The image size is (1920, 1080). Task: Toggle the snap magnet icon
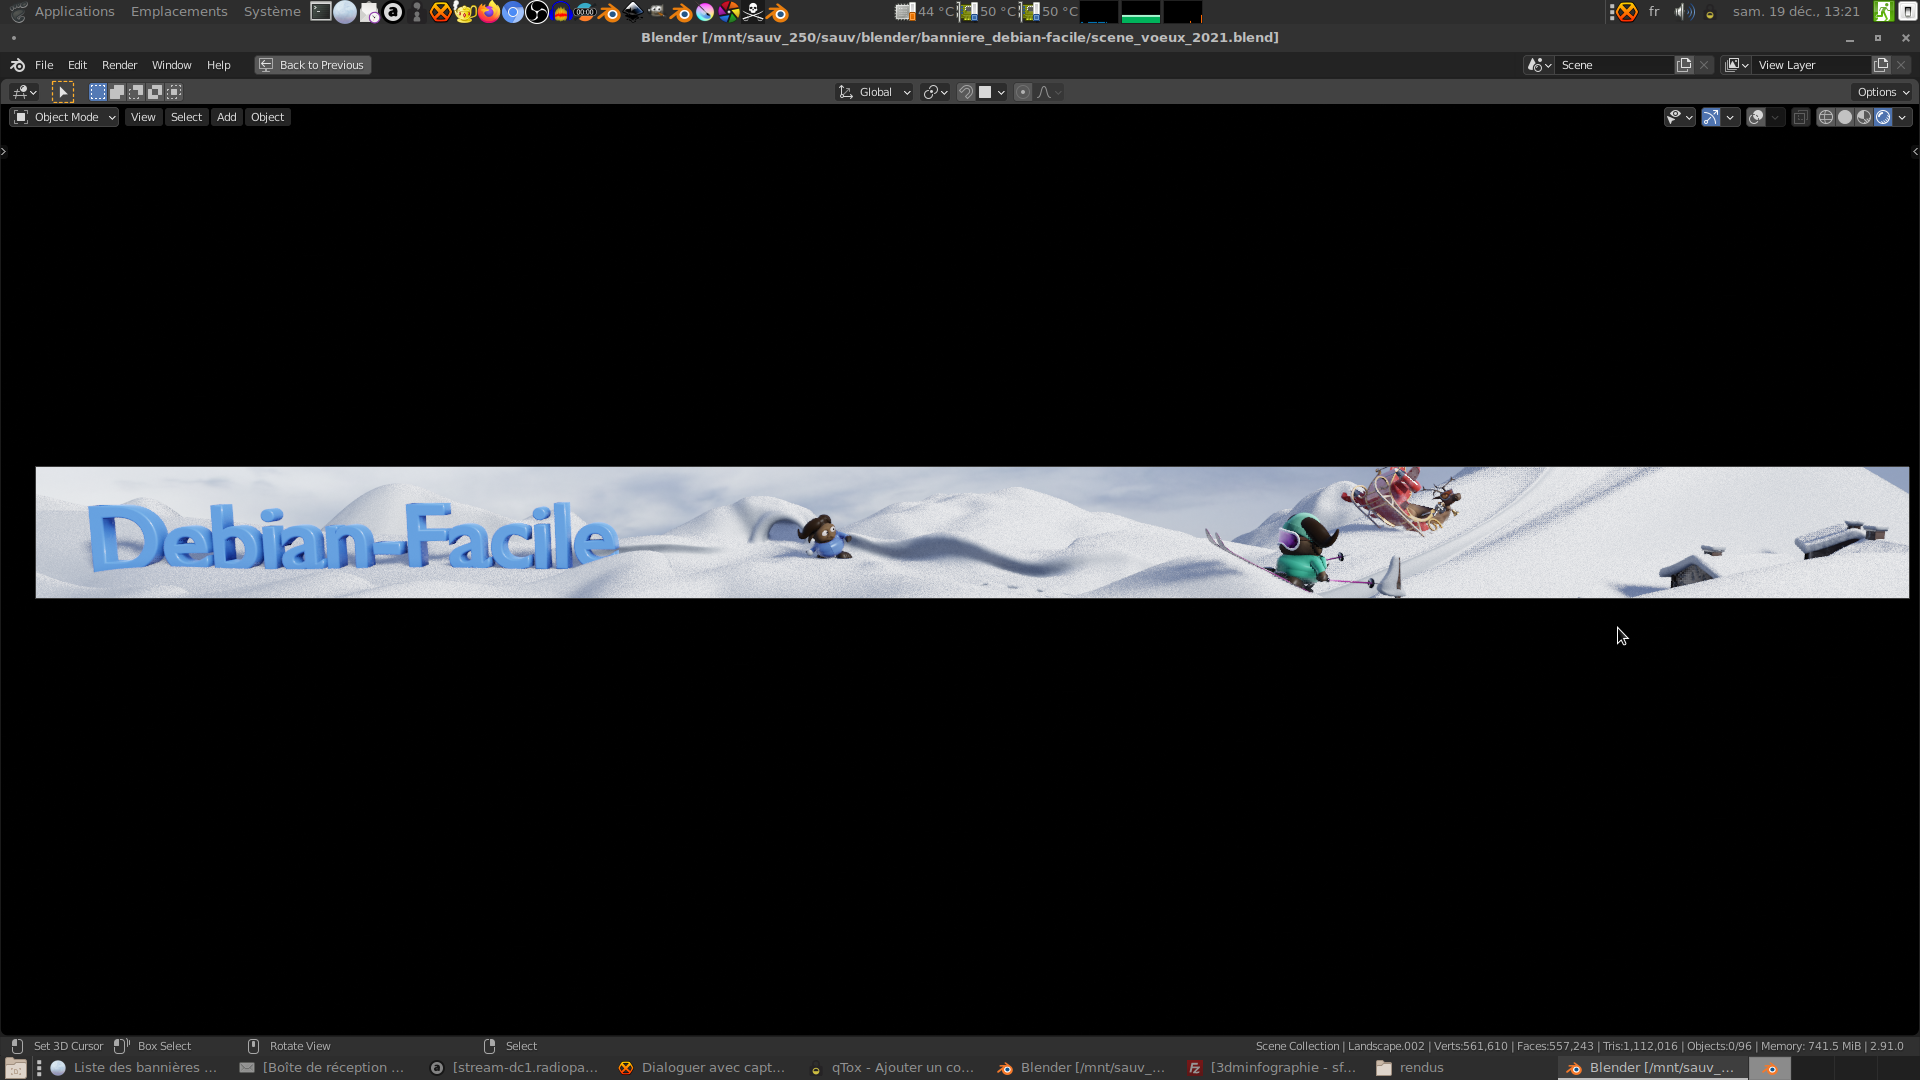[966, 92]
